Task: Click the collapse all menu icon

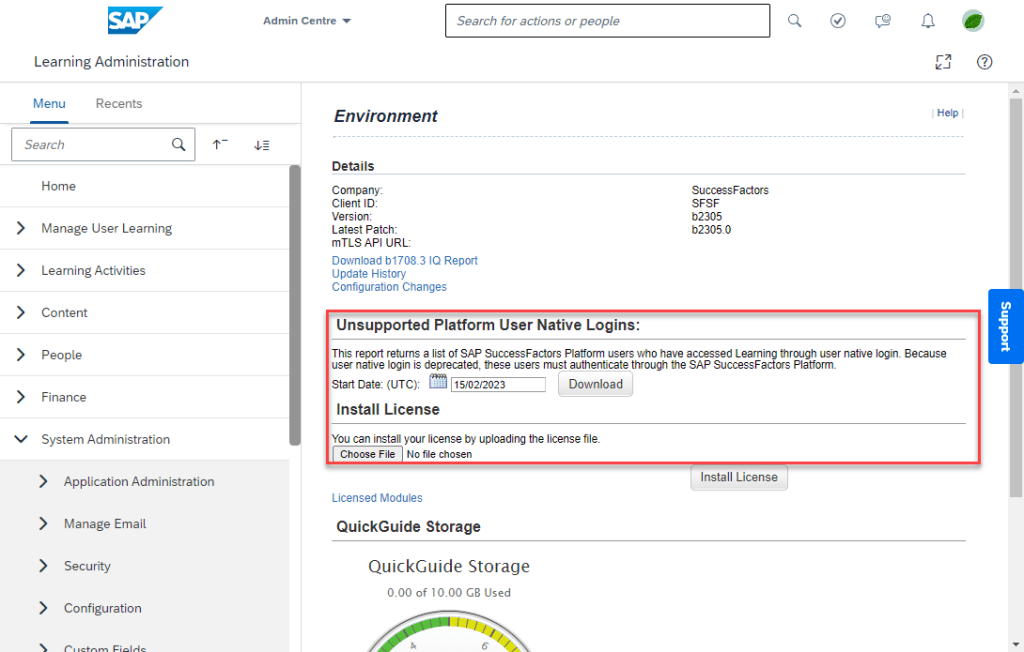Action: tap(220, 145)
